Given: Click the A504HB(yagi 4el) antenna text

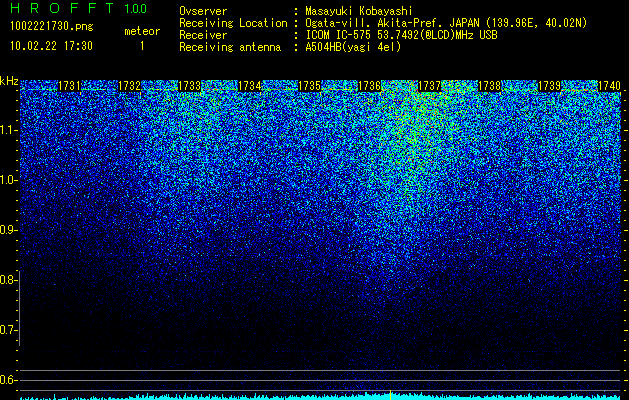Looking at the screenshot, I should click(353, 47).
